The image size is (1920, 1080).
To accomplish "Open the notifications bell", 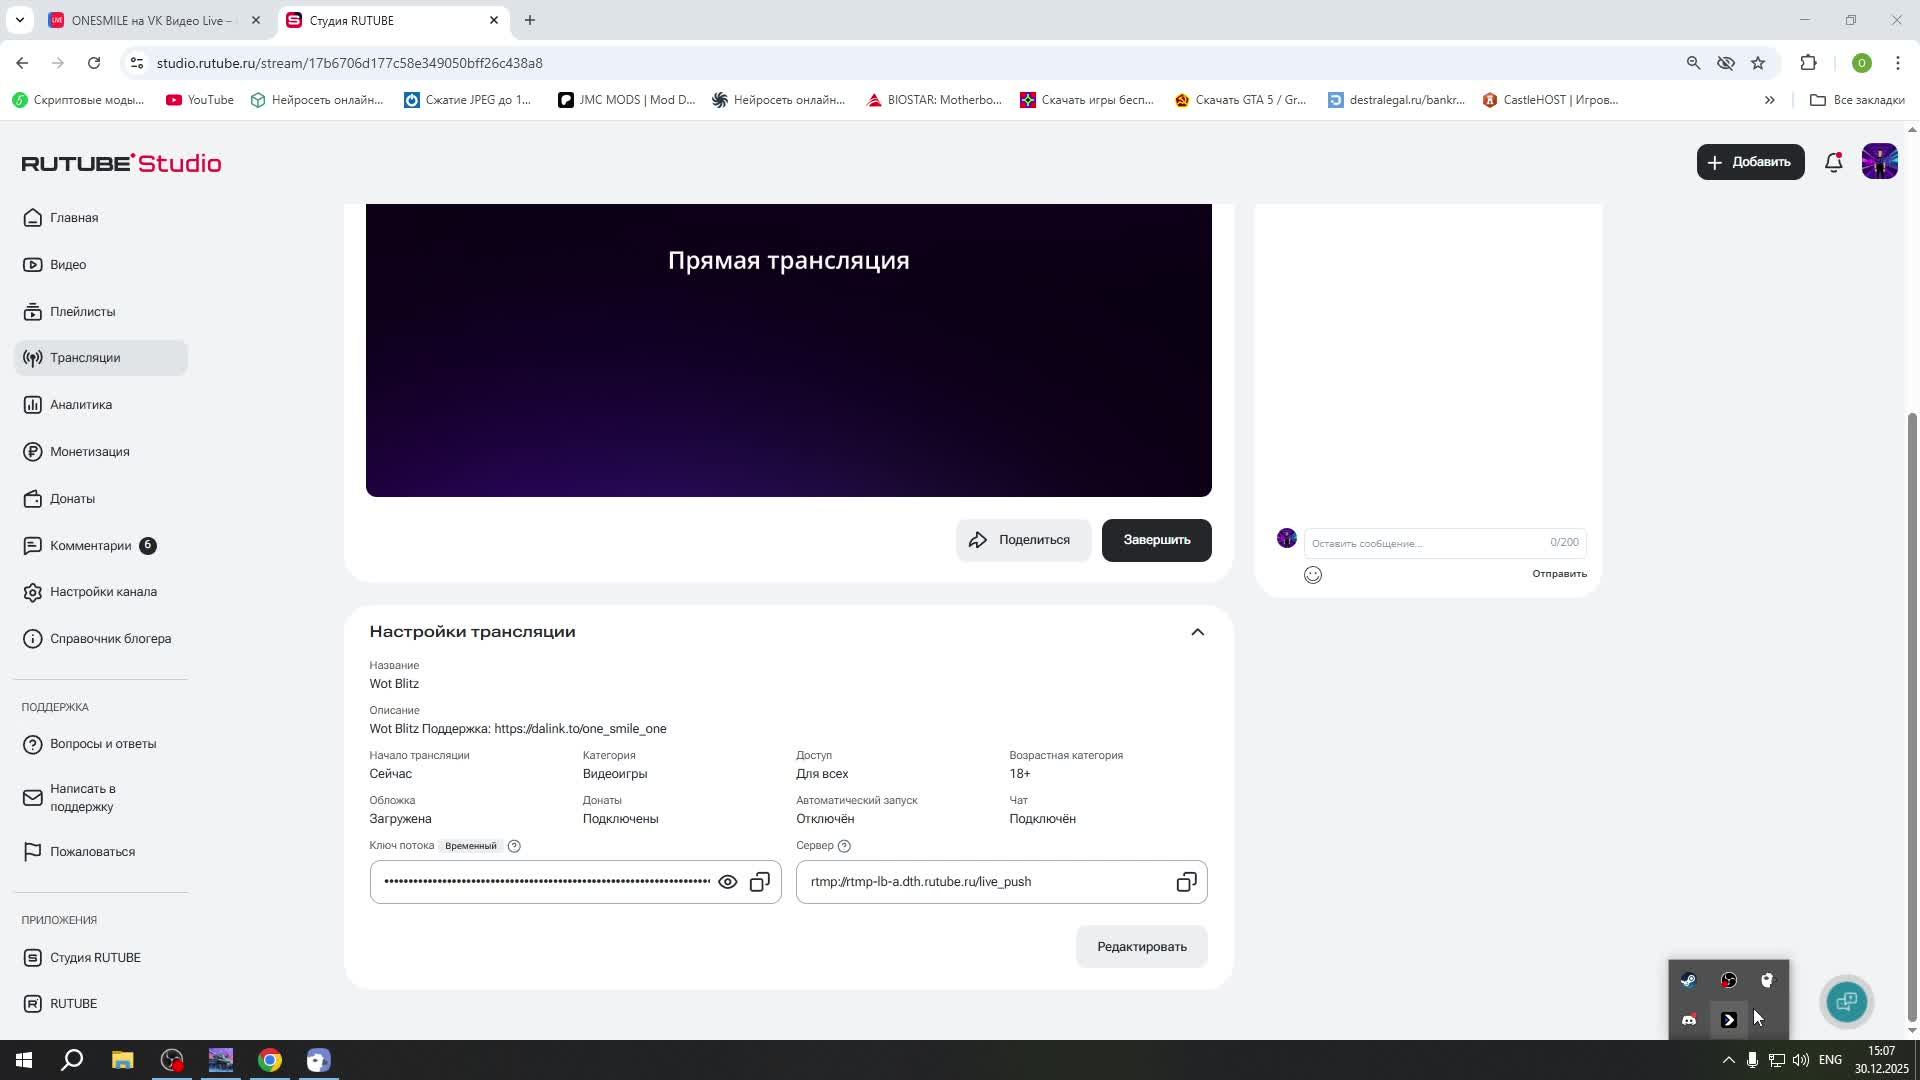I will [x=1833, y=162].
